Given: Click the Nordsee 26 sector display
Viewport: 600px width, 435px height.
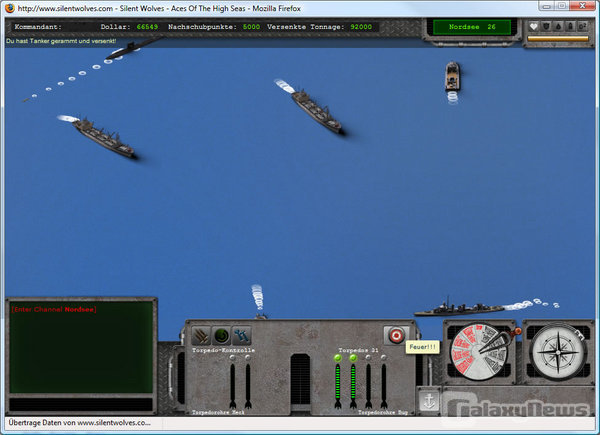Looking at the screenshot, I should 473,26.
